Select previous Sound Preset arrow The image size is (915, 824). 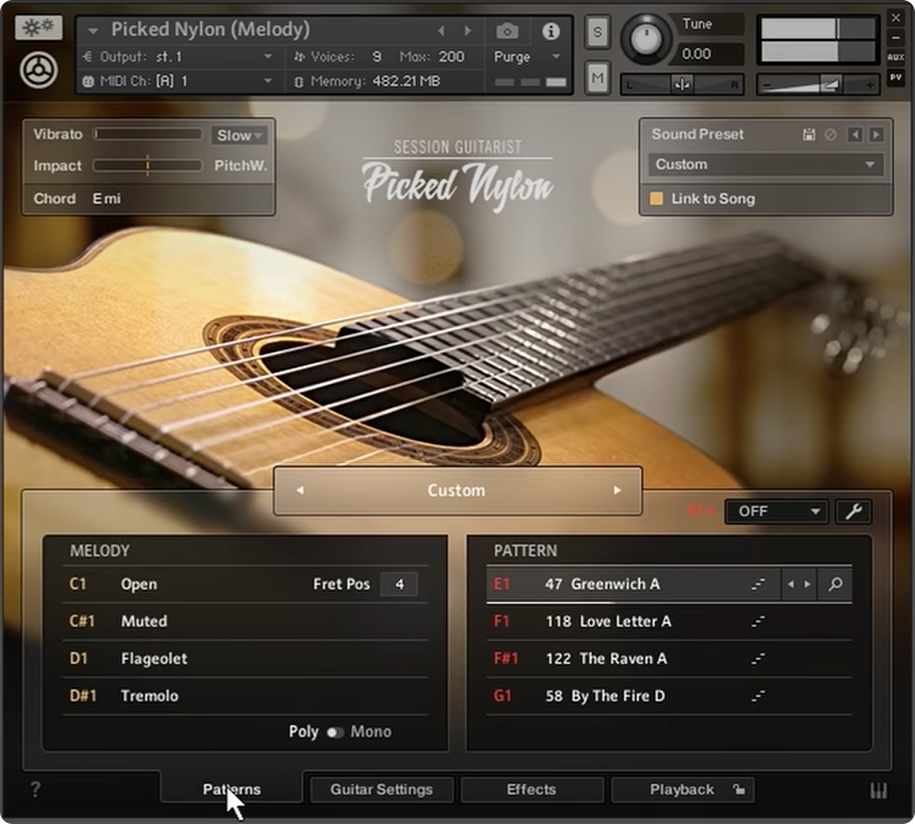click(x=855, y=135)
